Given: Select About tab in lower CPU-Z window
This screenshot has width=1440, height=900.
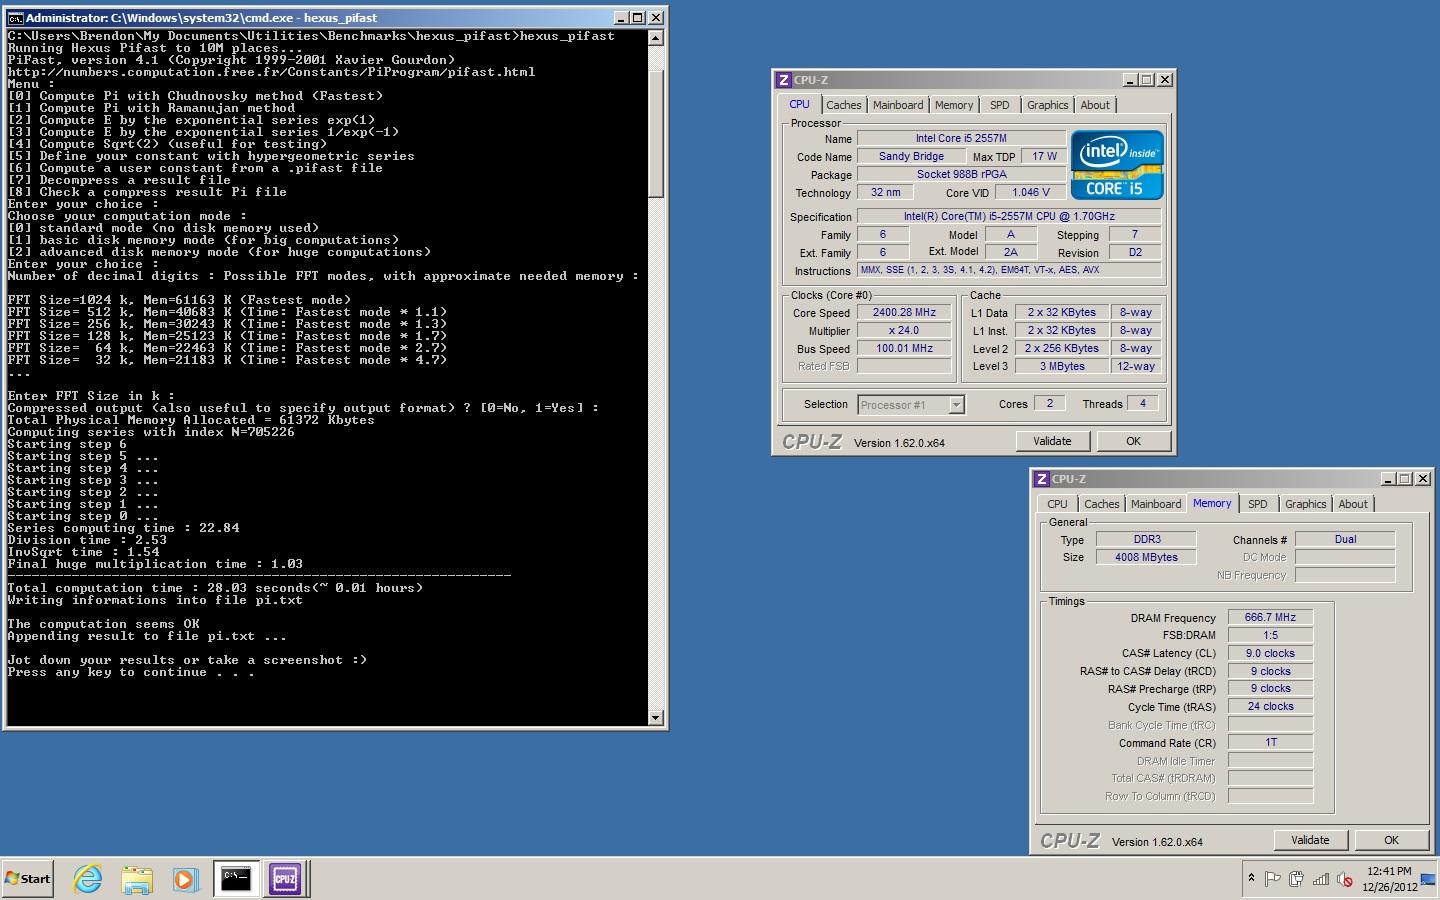Looking at the screenshot, I should pyautogui.click(x=1353, y=504).
